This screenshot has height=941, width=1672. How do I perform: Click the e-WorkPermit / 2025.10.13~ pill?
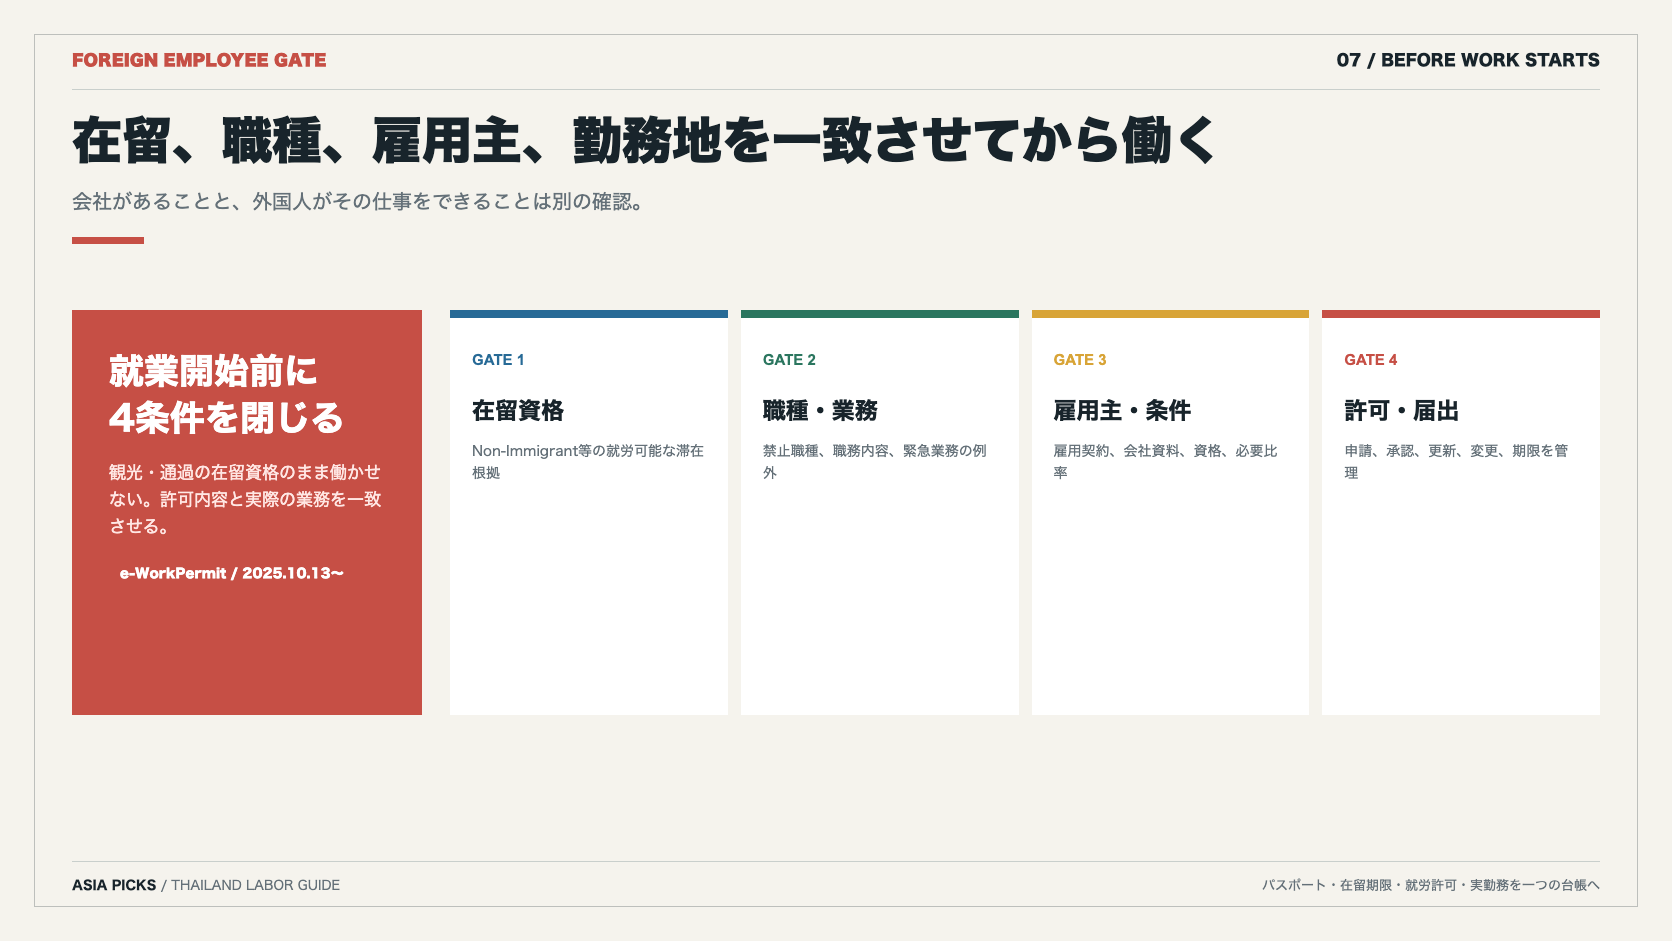coord(232,573)
